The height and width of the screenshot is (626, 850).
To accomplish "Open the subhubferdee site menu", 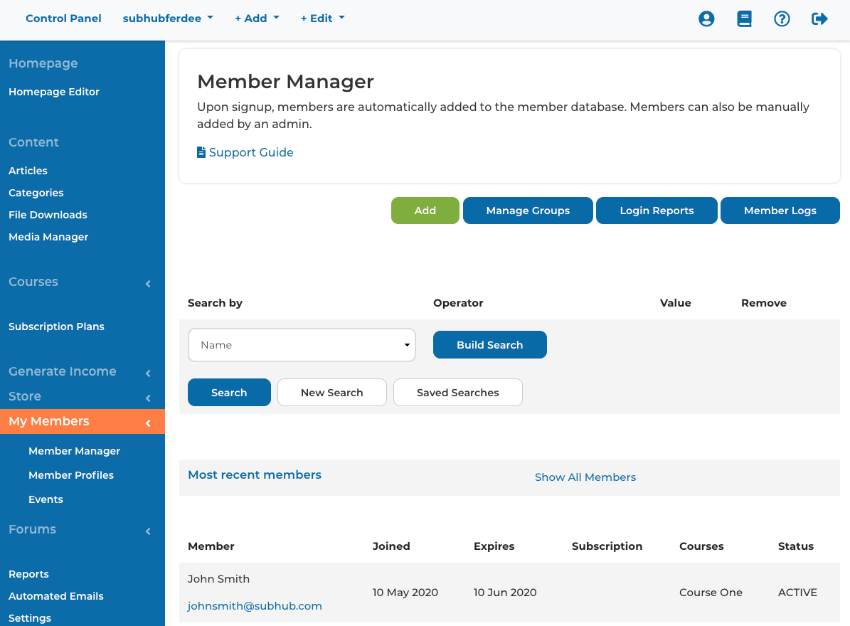I will [167, 18].
